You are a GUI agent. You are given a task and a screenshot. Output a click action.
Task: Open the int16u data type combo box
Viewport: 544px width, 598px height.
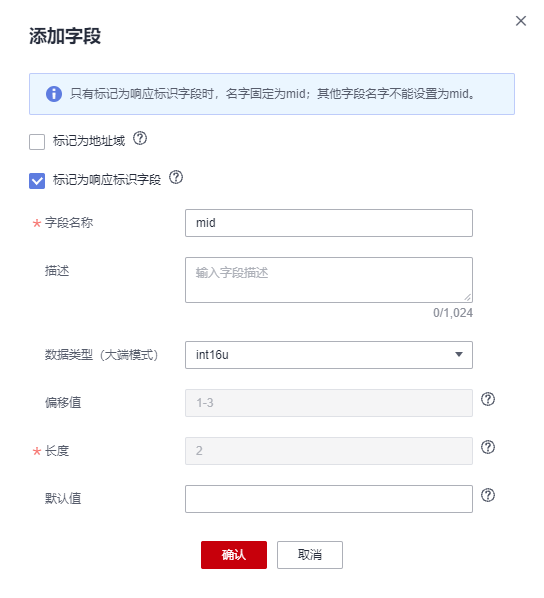pos(329,355)
